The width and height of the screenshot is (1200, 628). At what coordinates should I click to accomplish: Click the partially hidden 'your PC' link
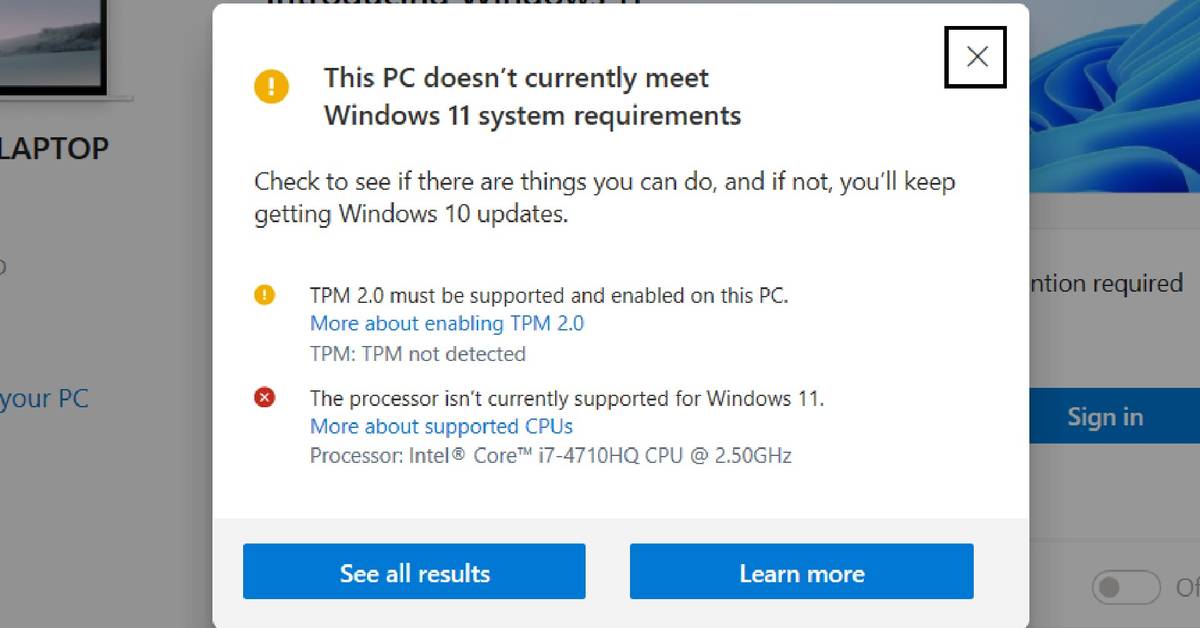pyautogui.click(x=44, y=399)
